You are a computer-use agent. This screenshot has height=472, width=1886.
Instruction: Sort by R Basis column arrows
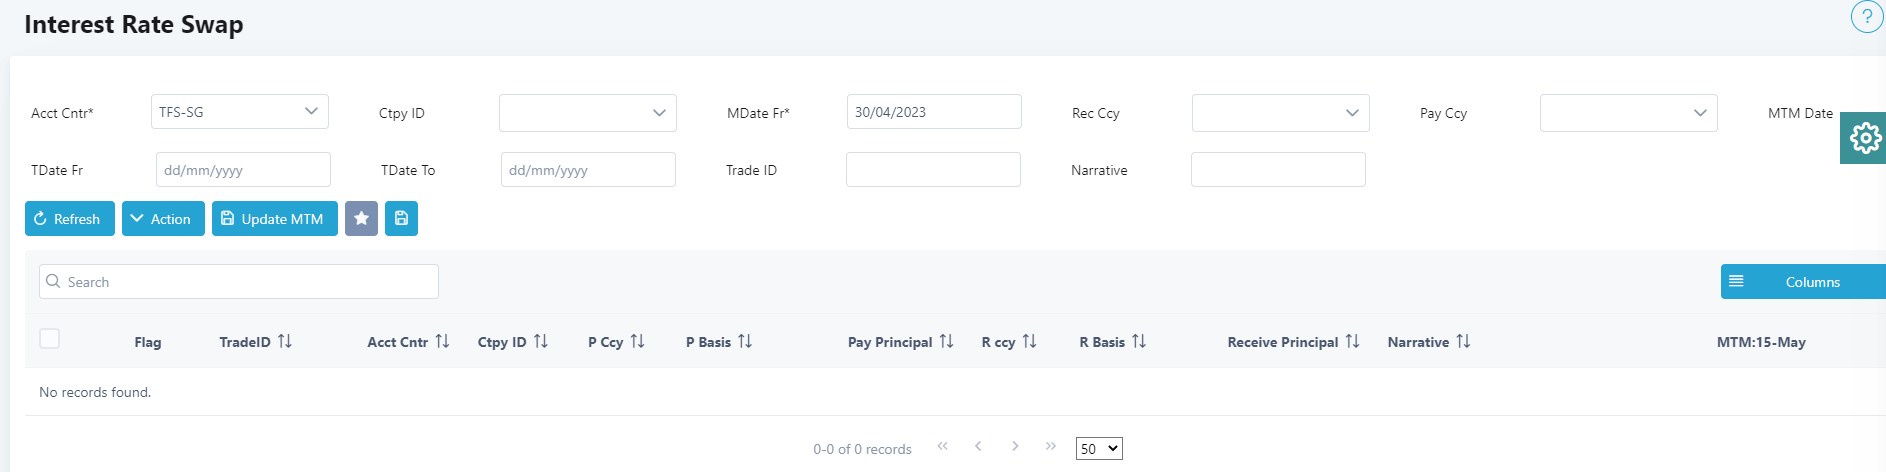(1139, 342)
